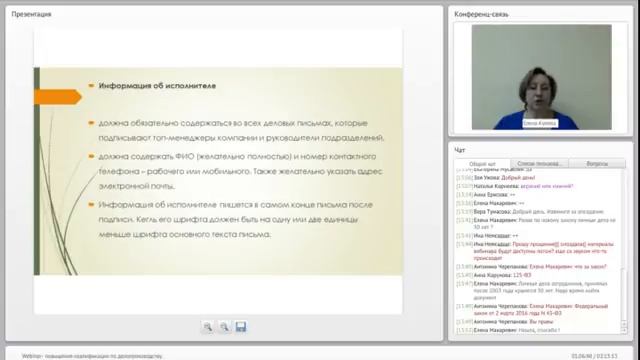
Task: Click the orange arrow shape on the slide
Action: (x=58, y=97)
